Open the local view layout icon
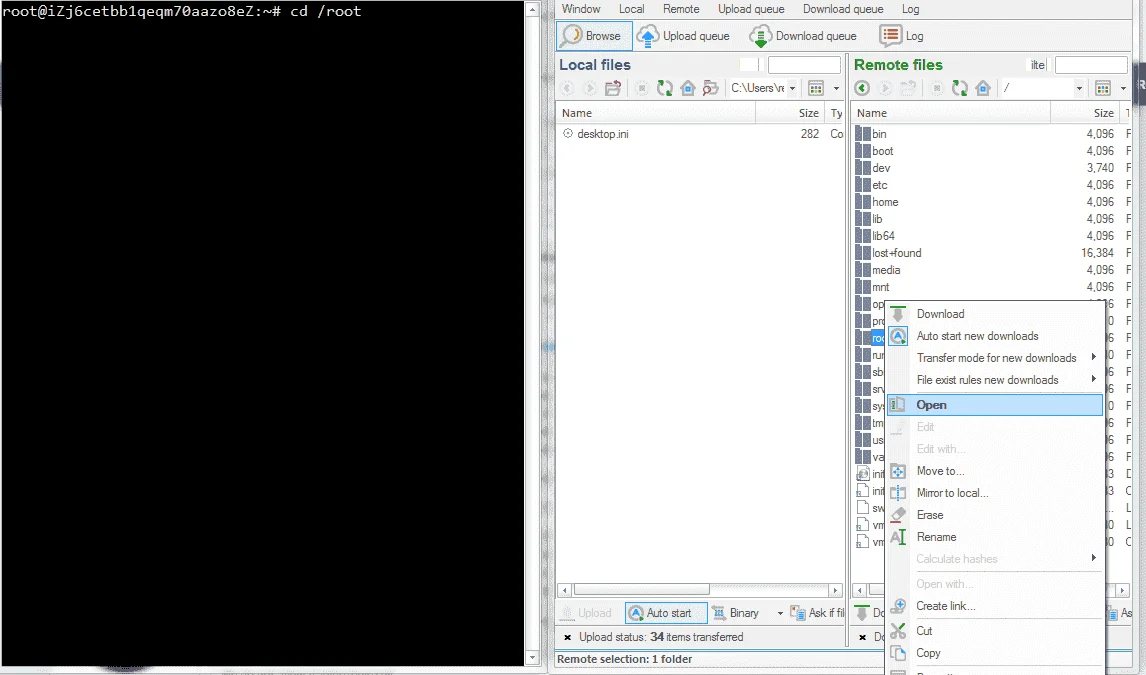Image resolution: width=1146 pixels, height=675 pixels. (x=816, y=88)
